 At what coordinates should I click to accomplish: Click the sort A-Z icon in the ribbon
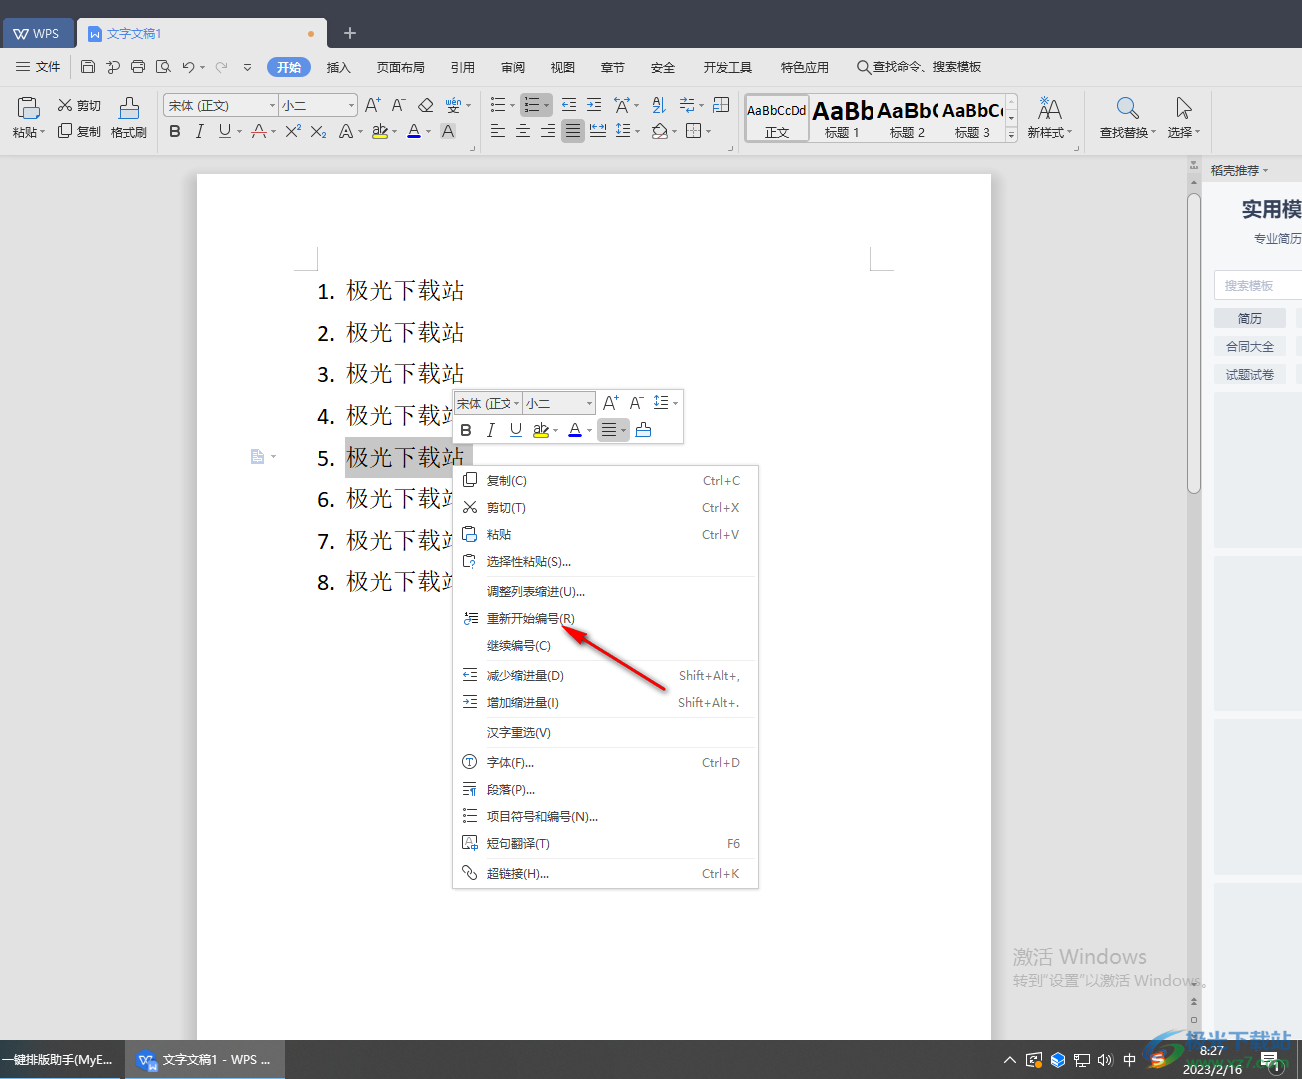pos(658,105)
